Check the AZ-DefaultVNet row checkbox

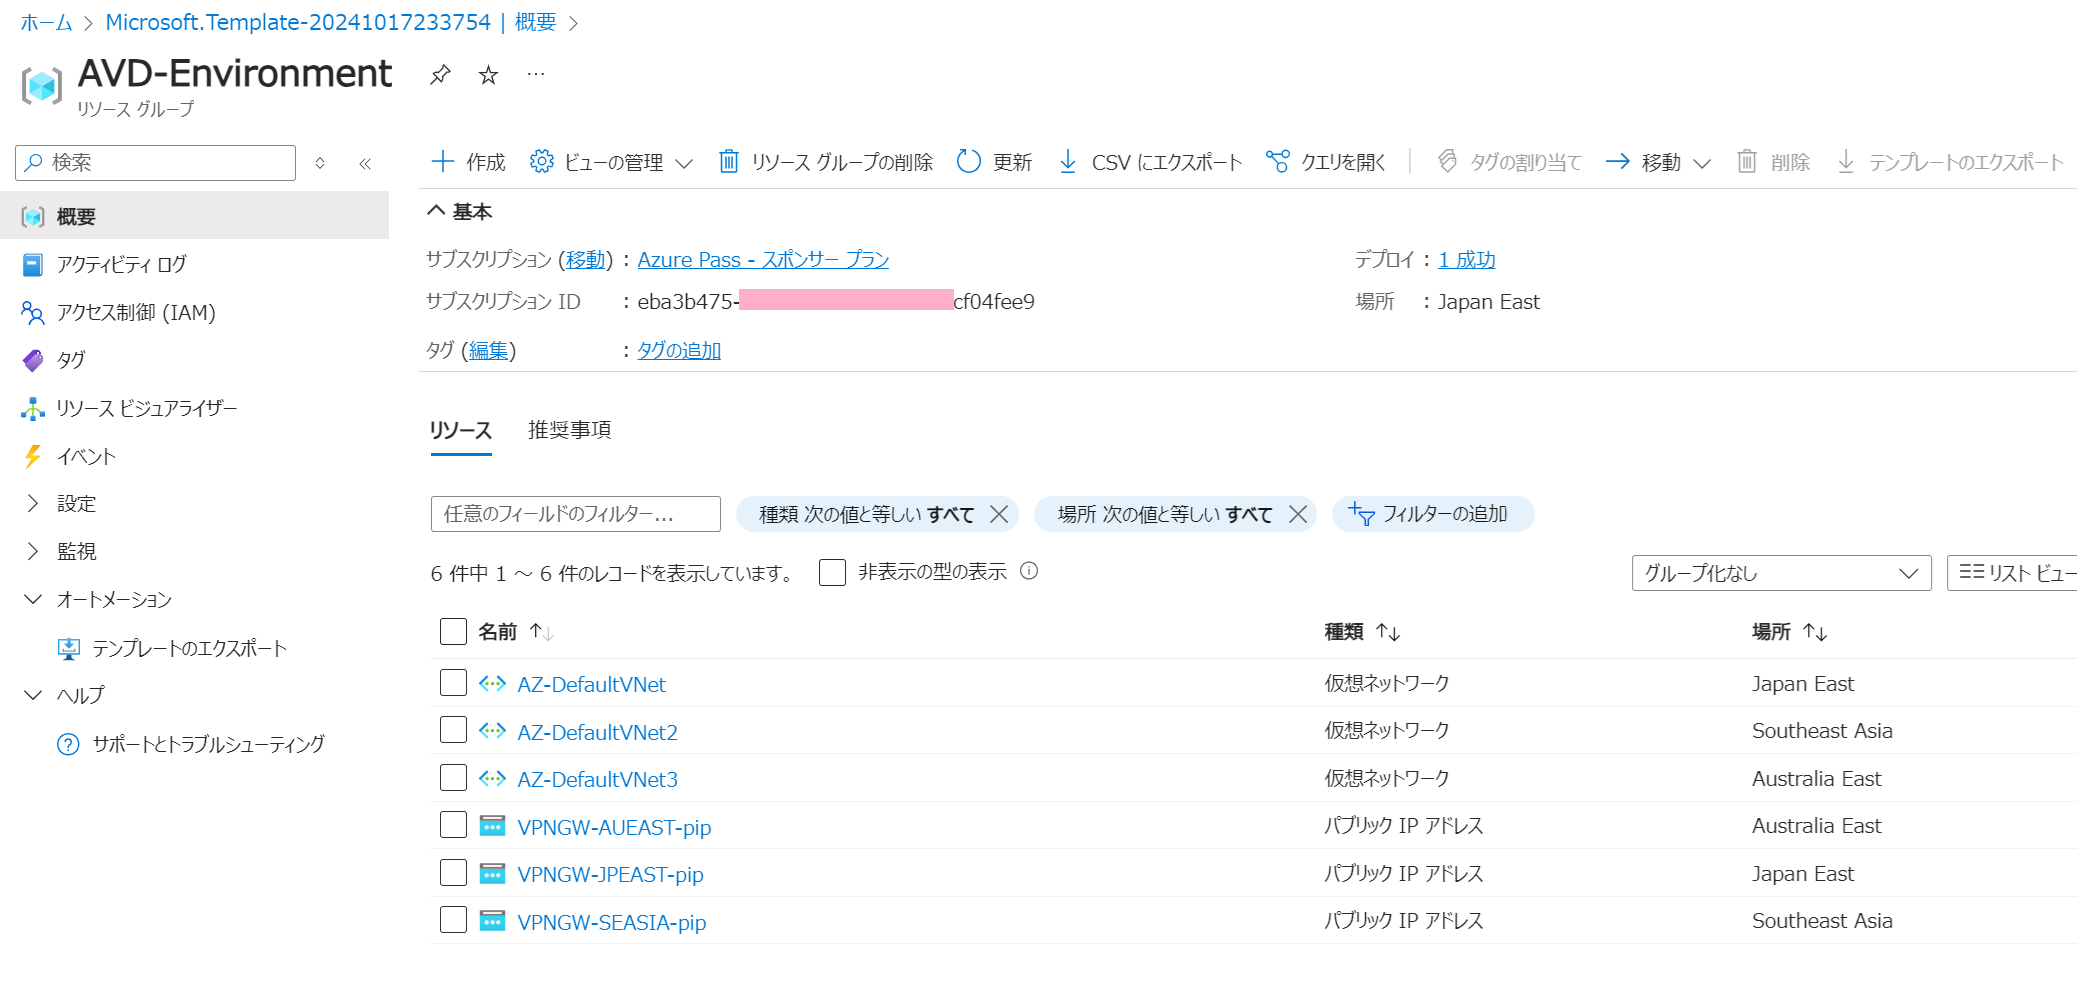point(453,683)
